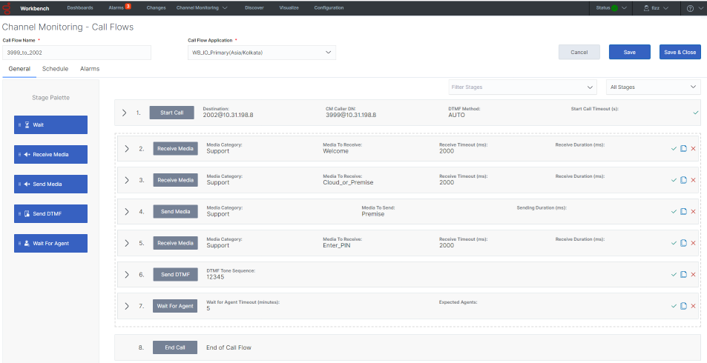Viewport: 707px width, 363px height.
Task: Select the General tab
Action: coord(19,69)
